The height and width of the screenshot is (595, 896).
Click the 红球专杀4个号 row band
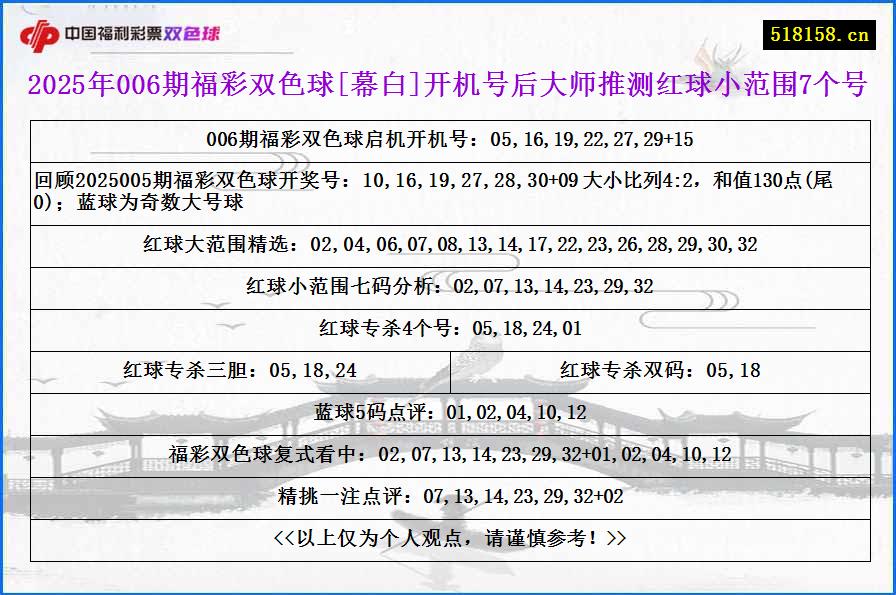448,329
